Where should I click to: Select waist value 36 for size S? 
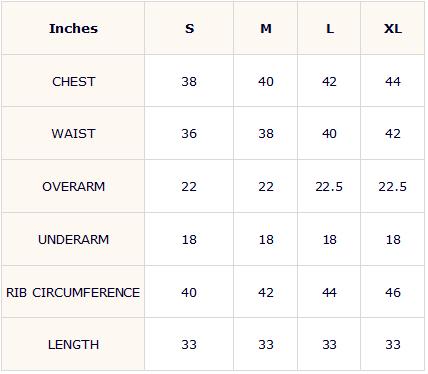[x=189, y=134]
